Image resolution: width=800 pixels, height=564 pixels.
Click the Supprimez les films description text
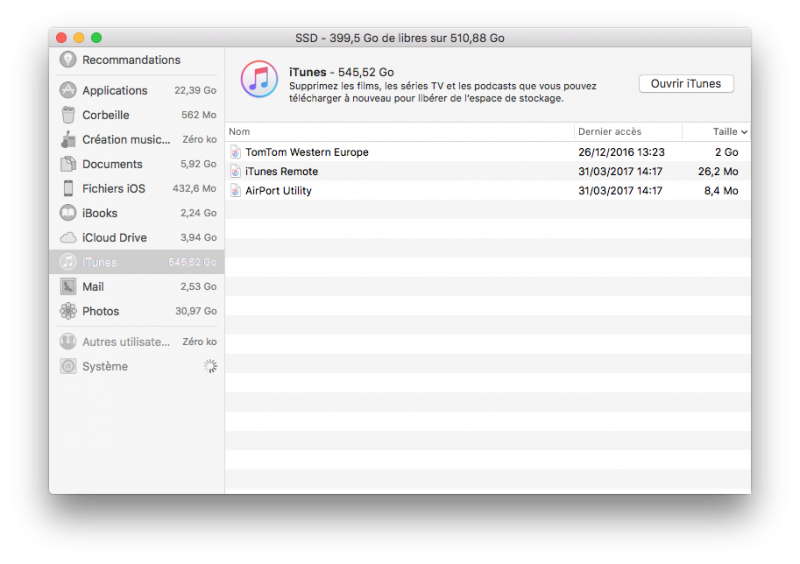(442, 92)
